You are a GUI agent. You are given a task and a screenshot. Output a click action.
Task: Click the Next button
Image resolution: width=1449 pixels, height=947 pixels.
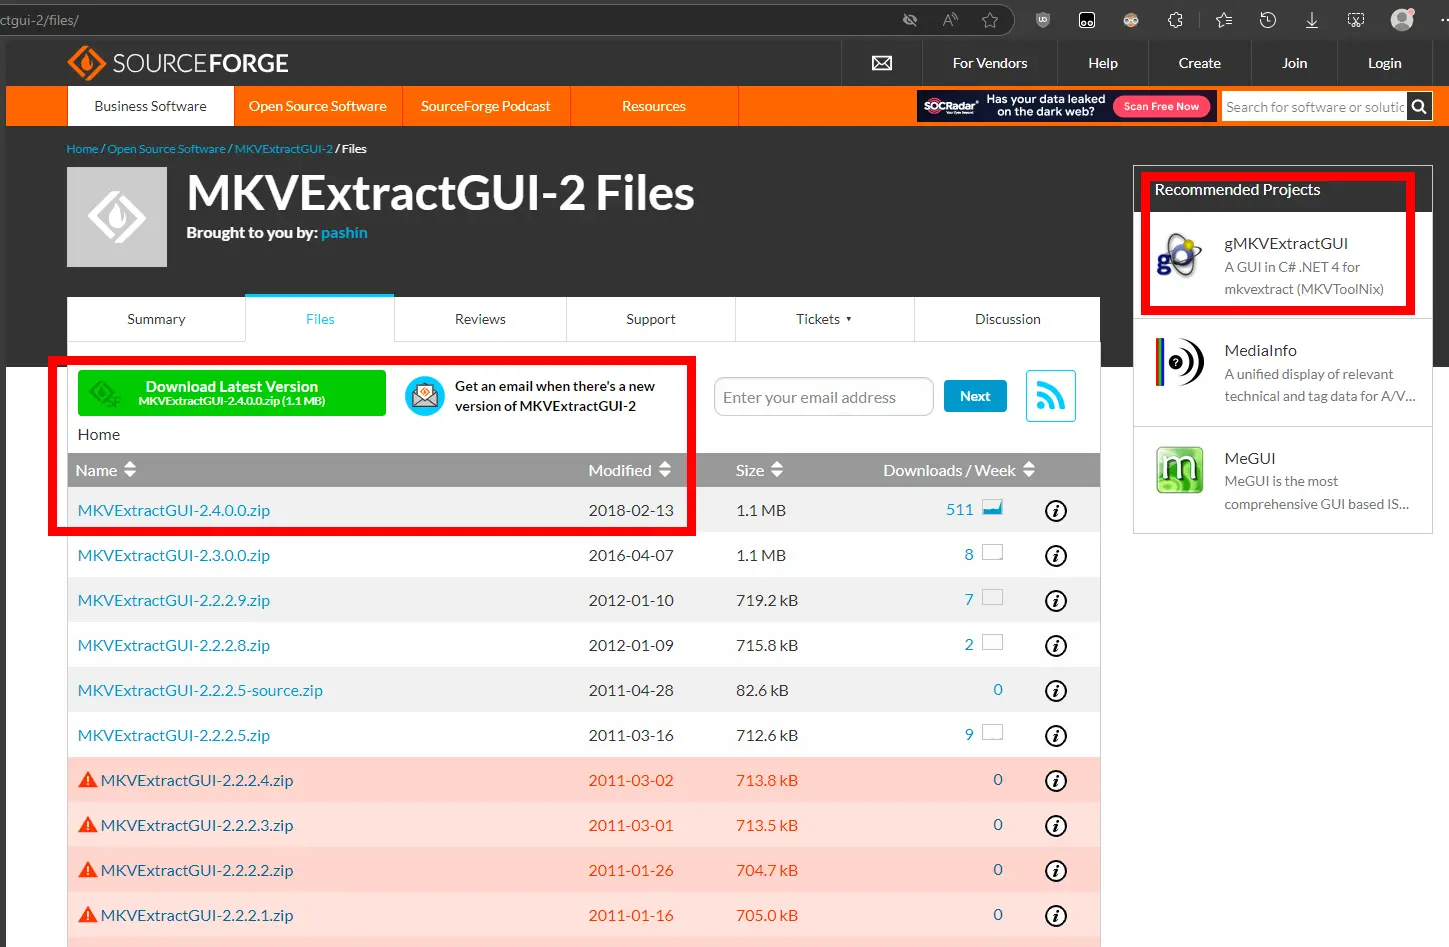(975, 396)
